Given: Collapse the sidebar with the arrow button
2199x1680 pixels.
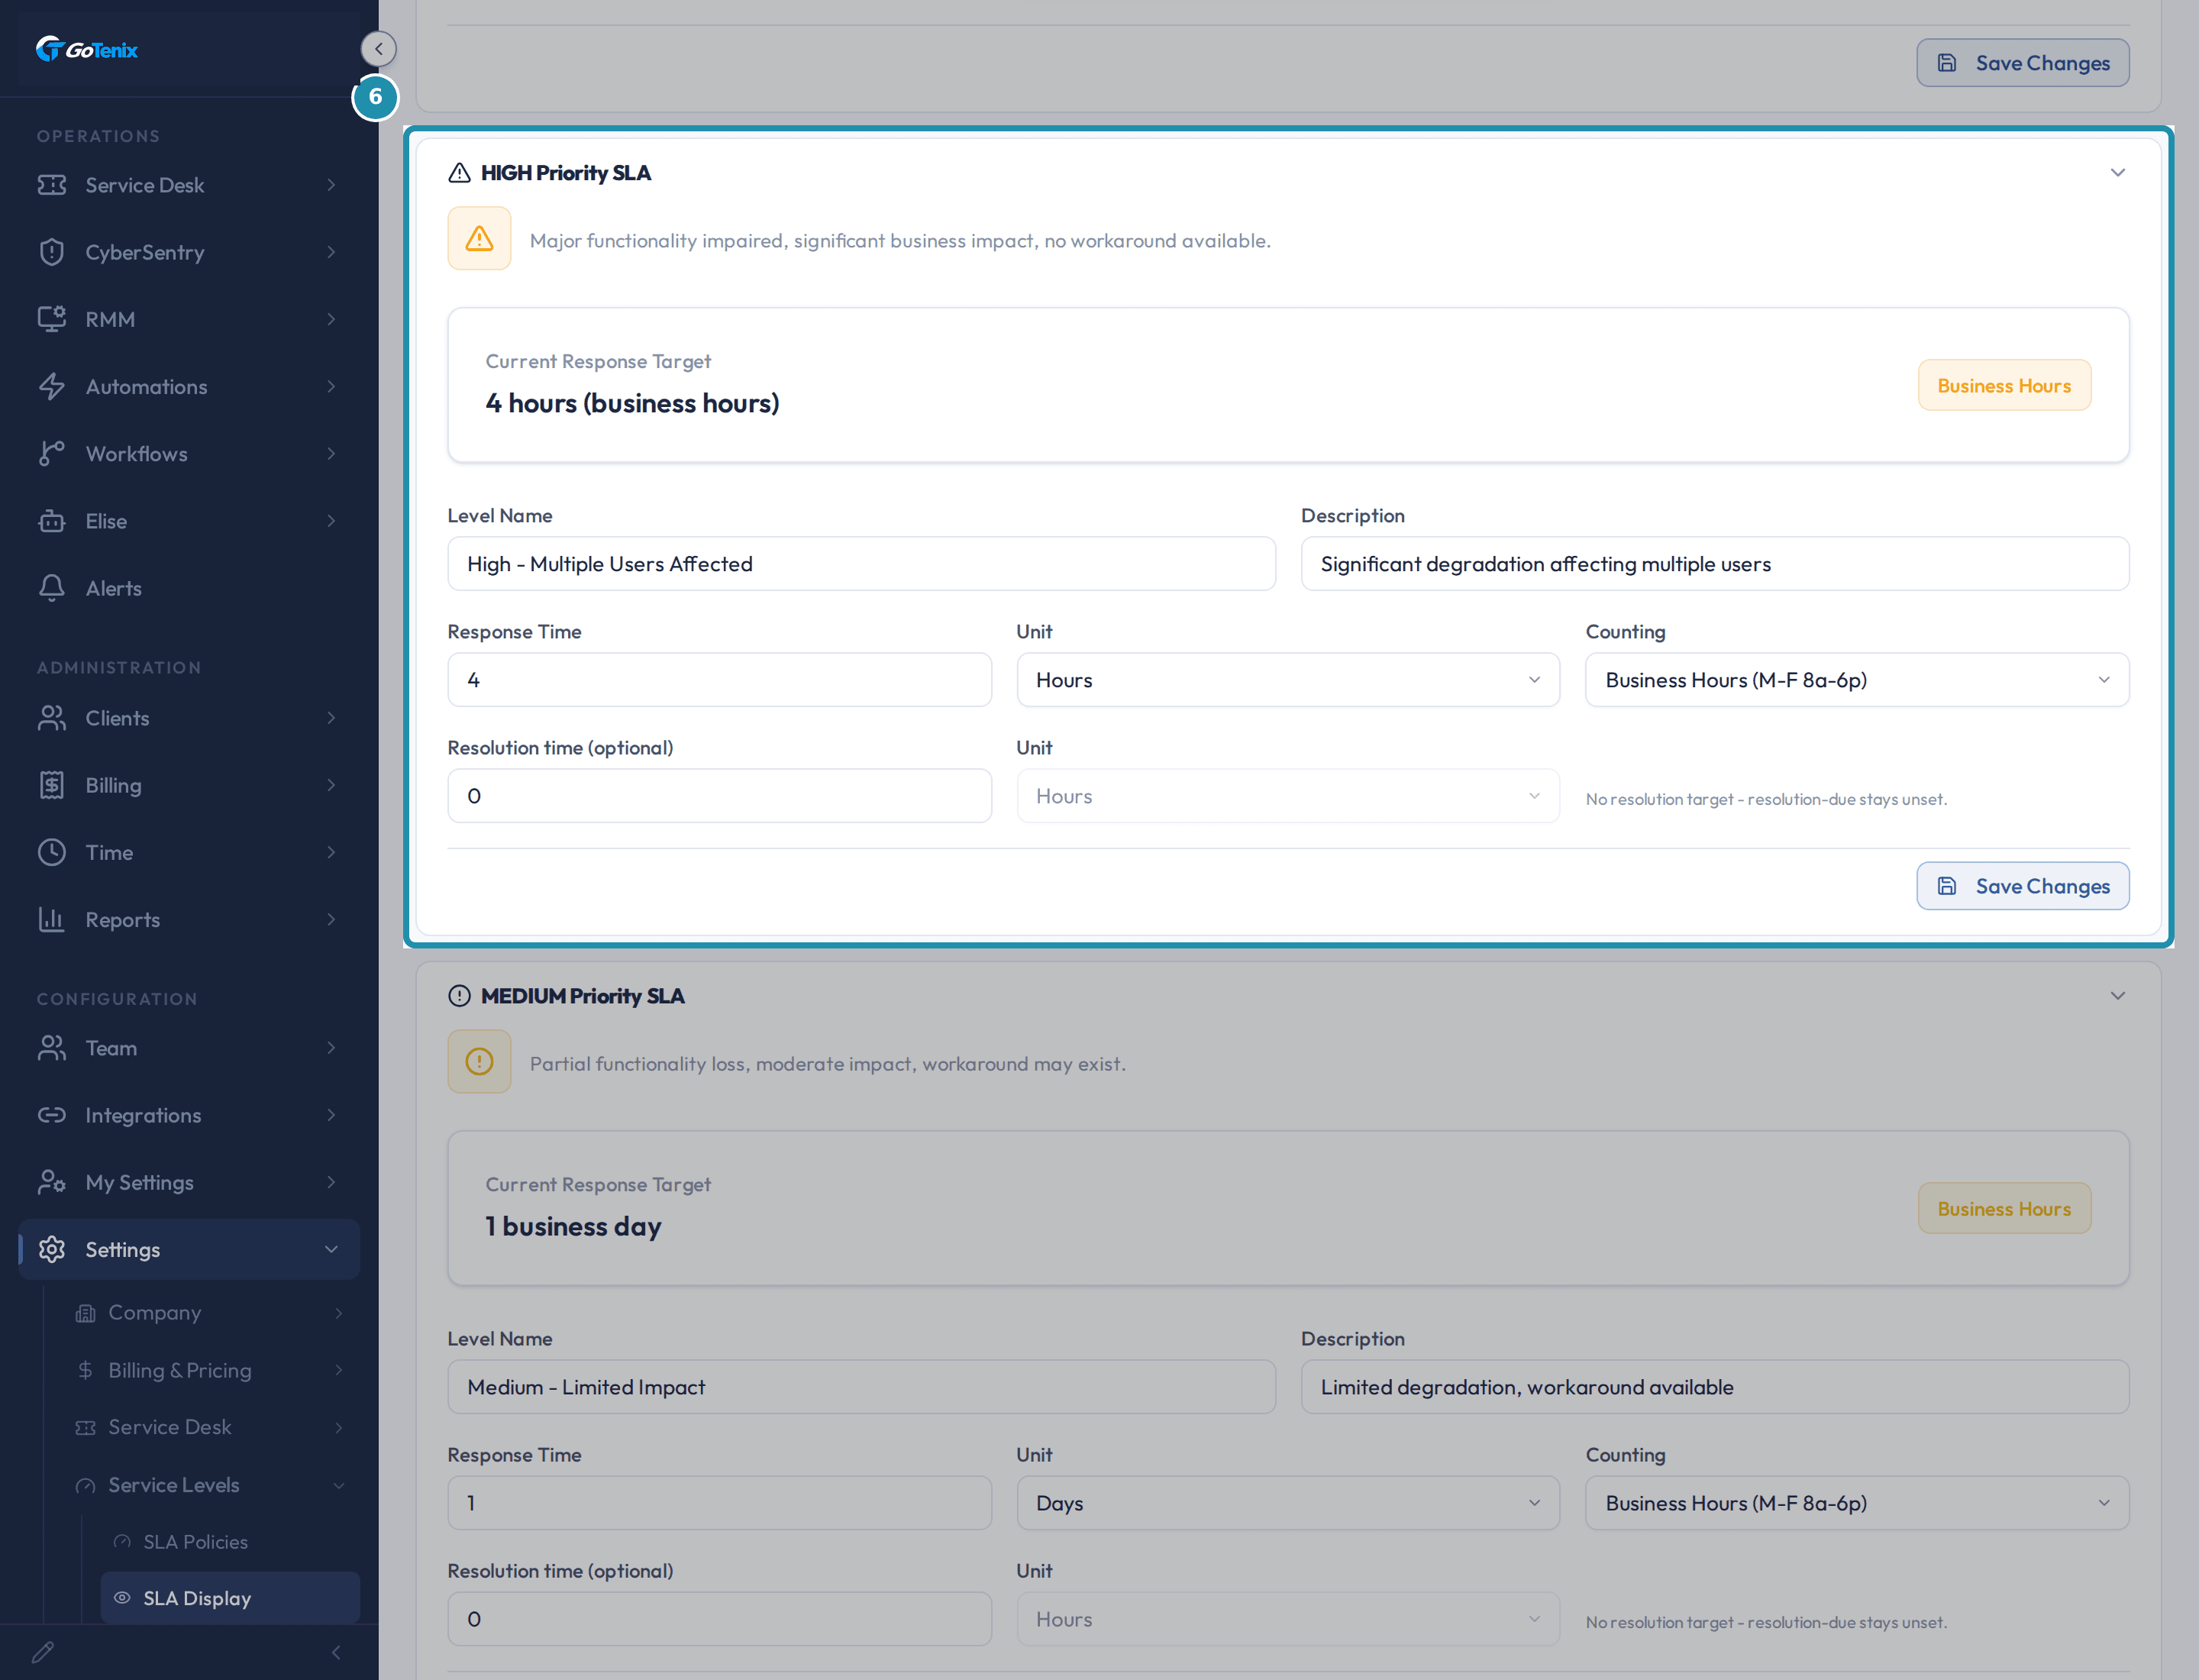Looking at the screenshot, I should 378,49.
